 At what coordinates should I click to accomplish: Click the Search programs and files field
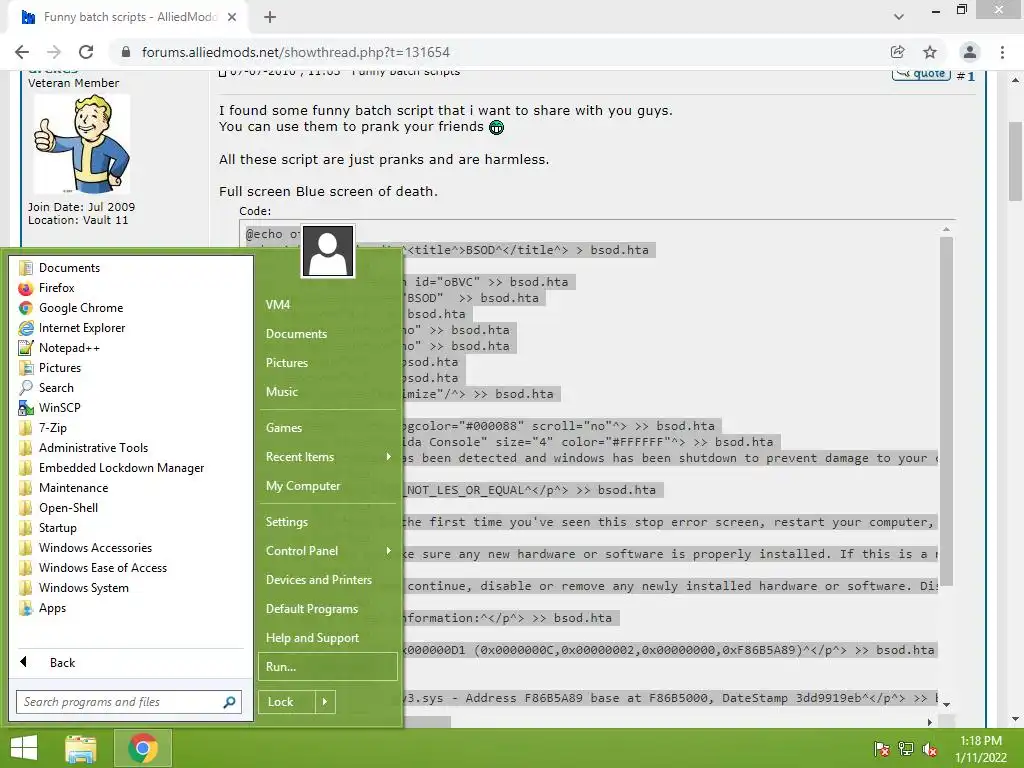[x=129, y=702]
